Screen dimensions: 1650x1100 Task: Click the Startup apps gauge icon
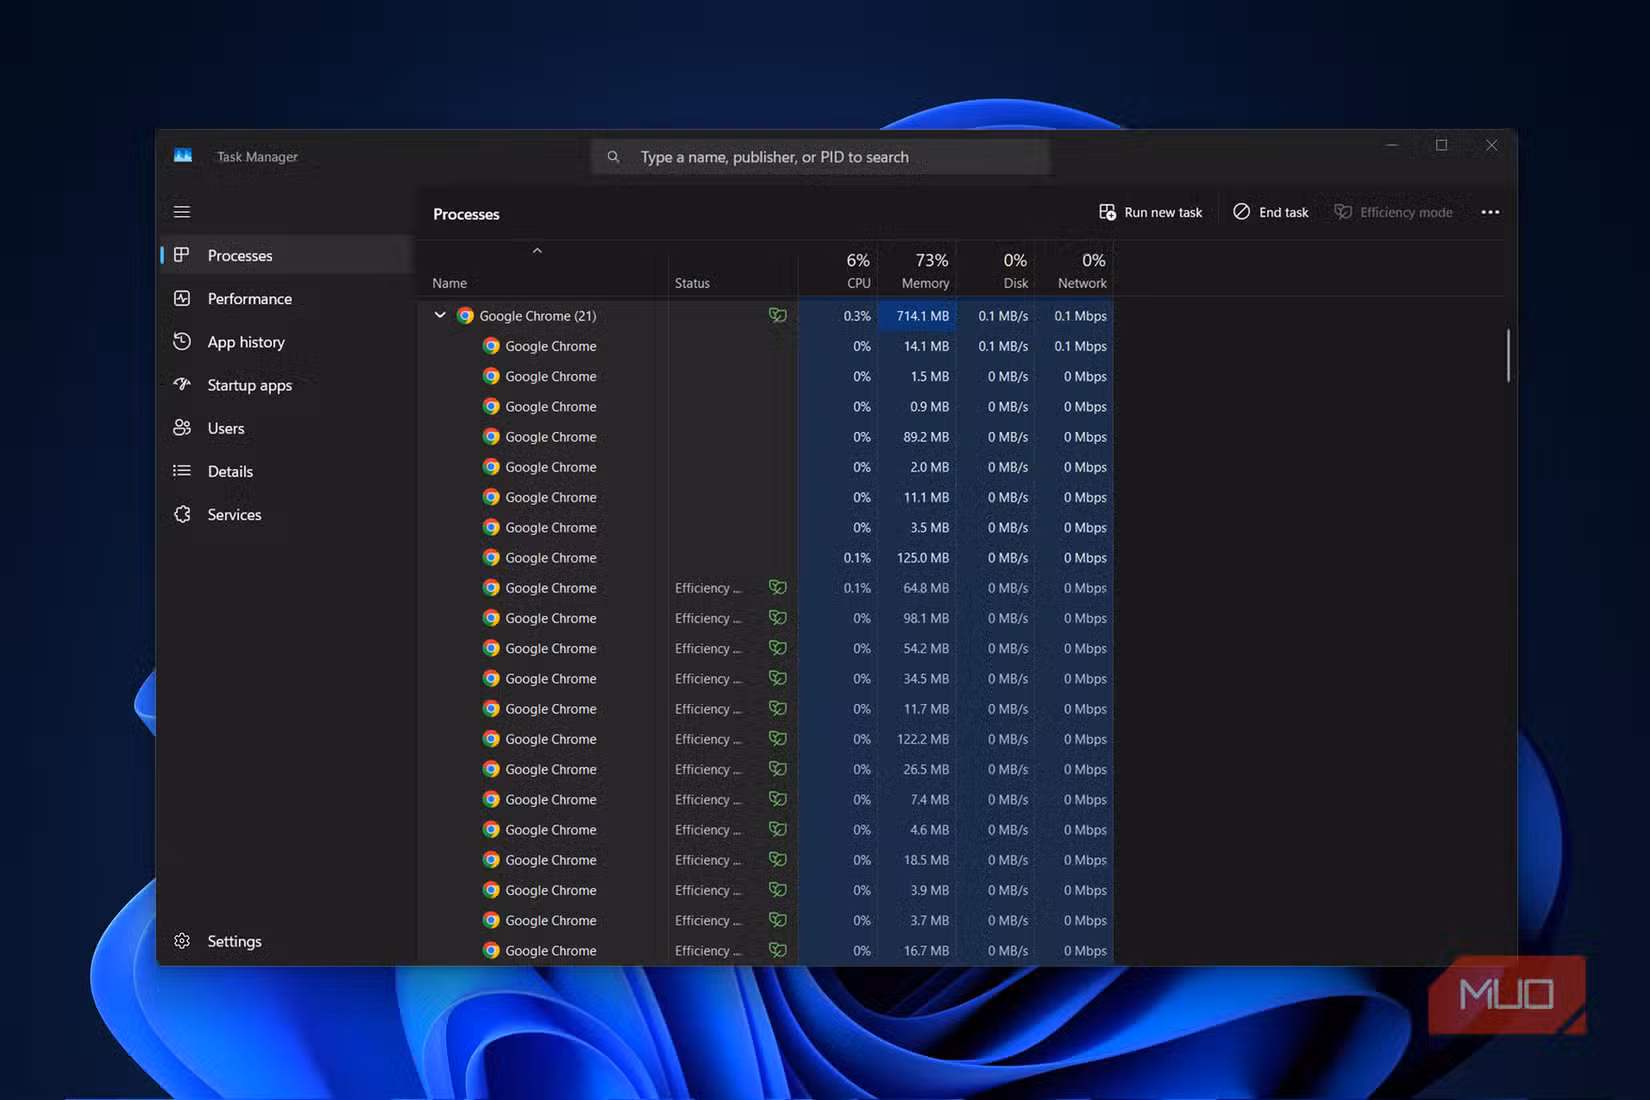point(182,384)
